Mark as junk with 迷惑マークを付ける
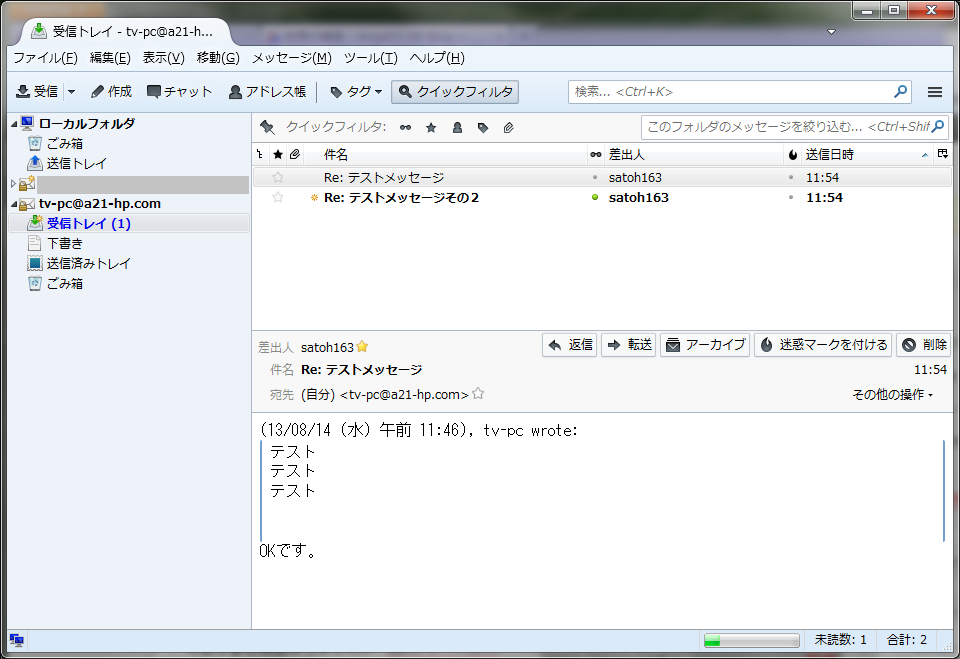 click(823, 345)
